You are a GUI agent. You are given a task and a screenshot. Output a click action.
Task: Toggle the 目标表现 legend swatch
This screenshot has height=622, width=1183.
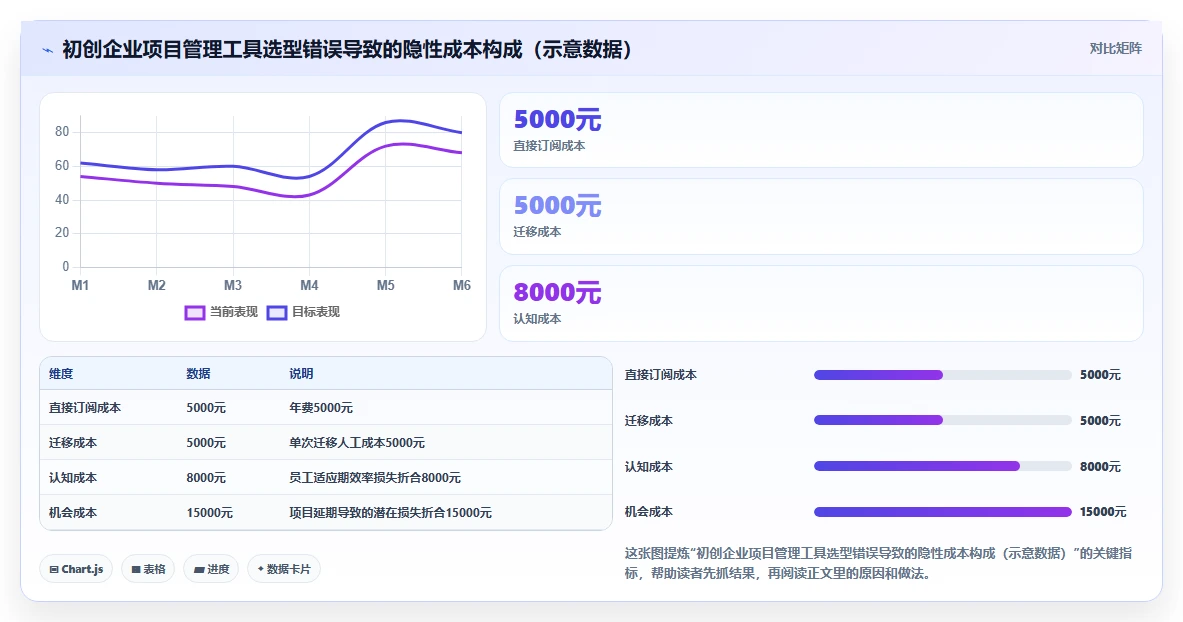pyautogui.click(x=277, y=313)
